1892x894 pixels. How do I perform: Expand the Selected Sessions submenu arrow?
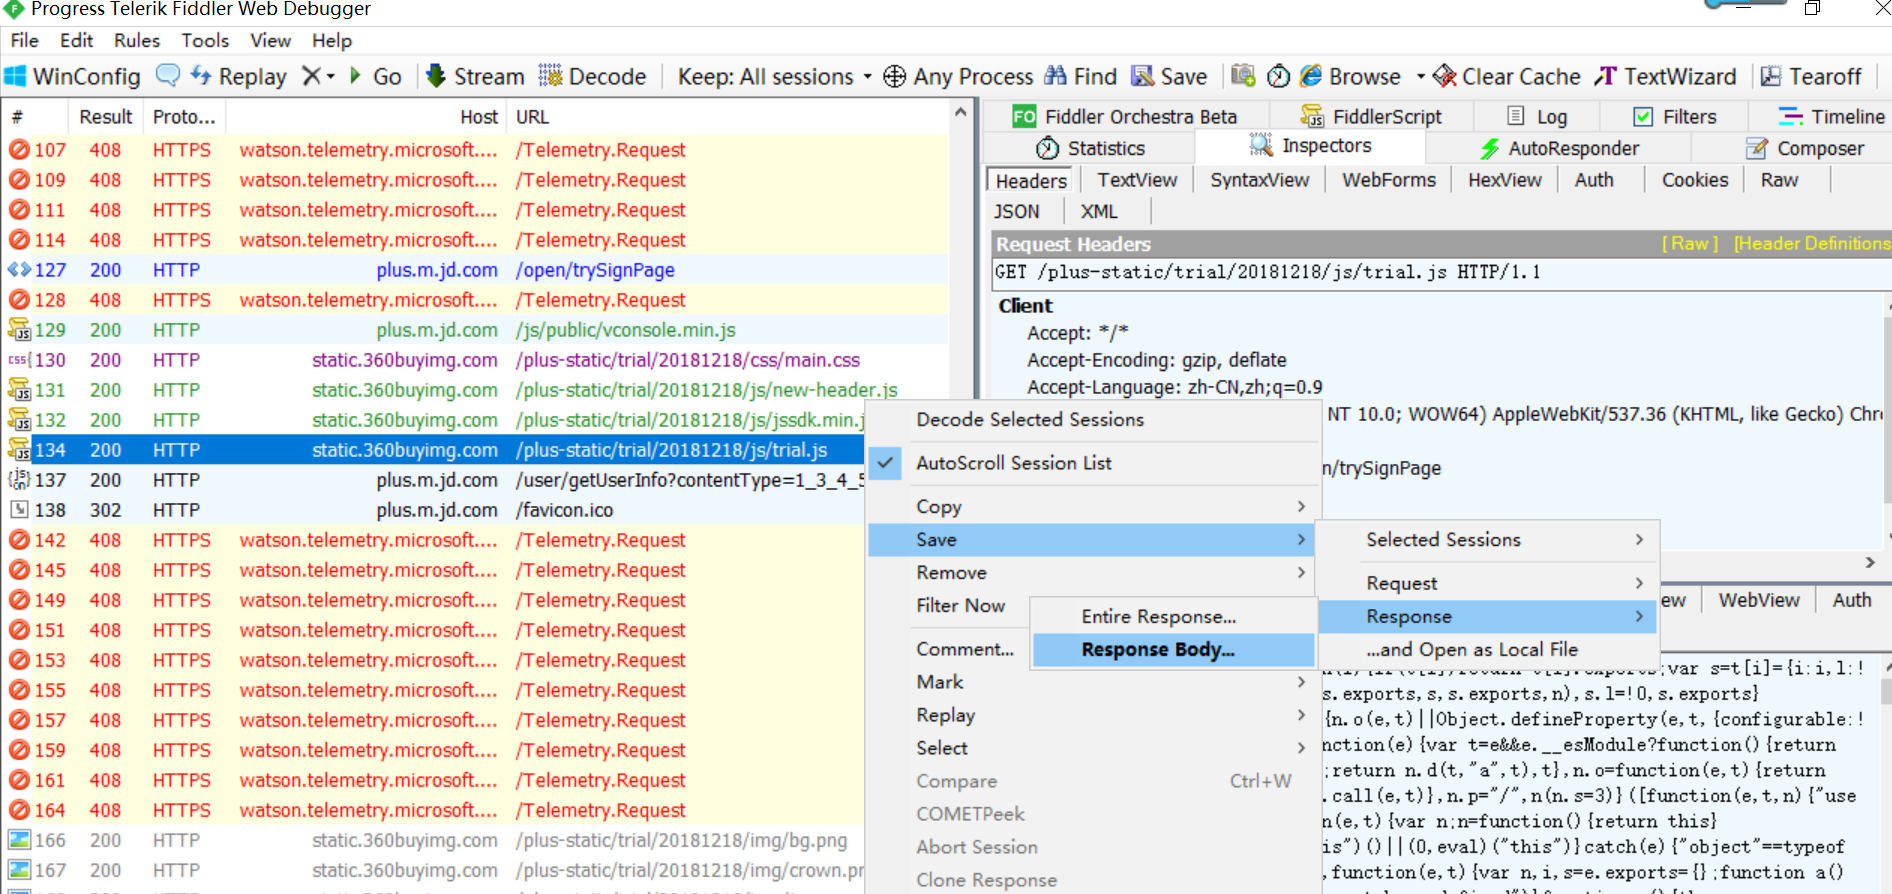(x=1639, y=539)
